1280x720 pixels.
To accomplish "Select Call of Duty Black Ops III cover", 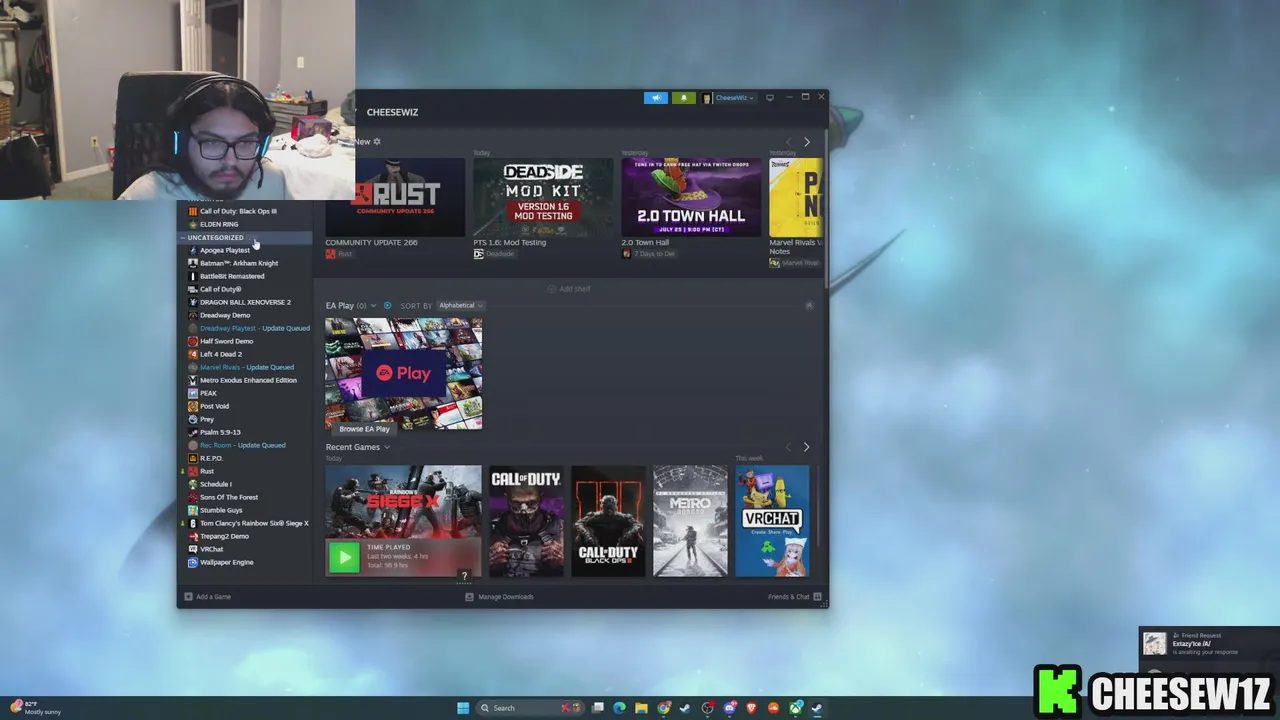I will point(608,521).
